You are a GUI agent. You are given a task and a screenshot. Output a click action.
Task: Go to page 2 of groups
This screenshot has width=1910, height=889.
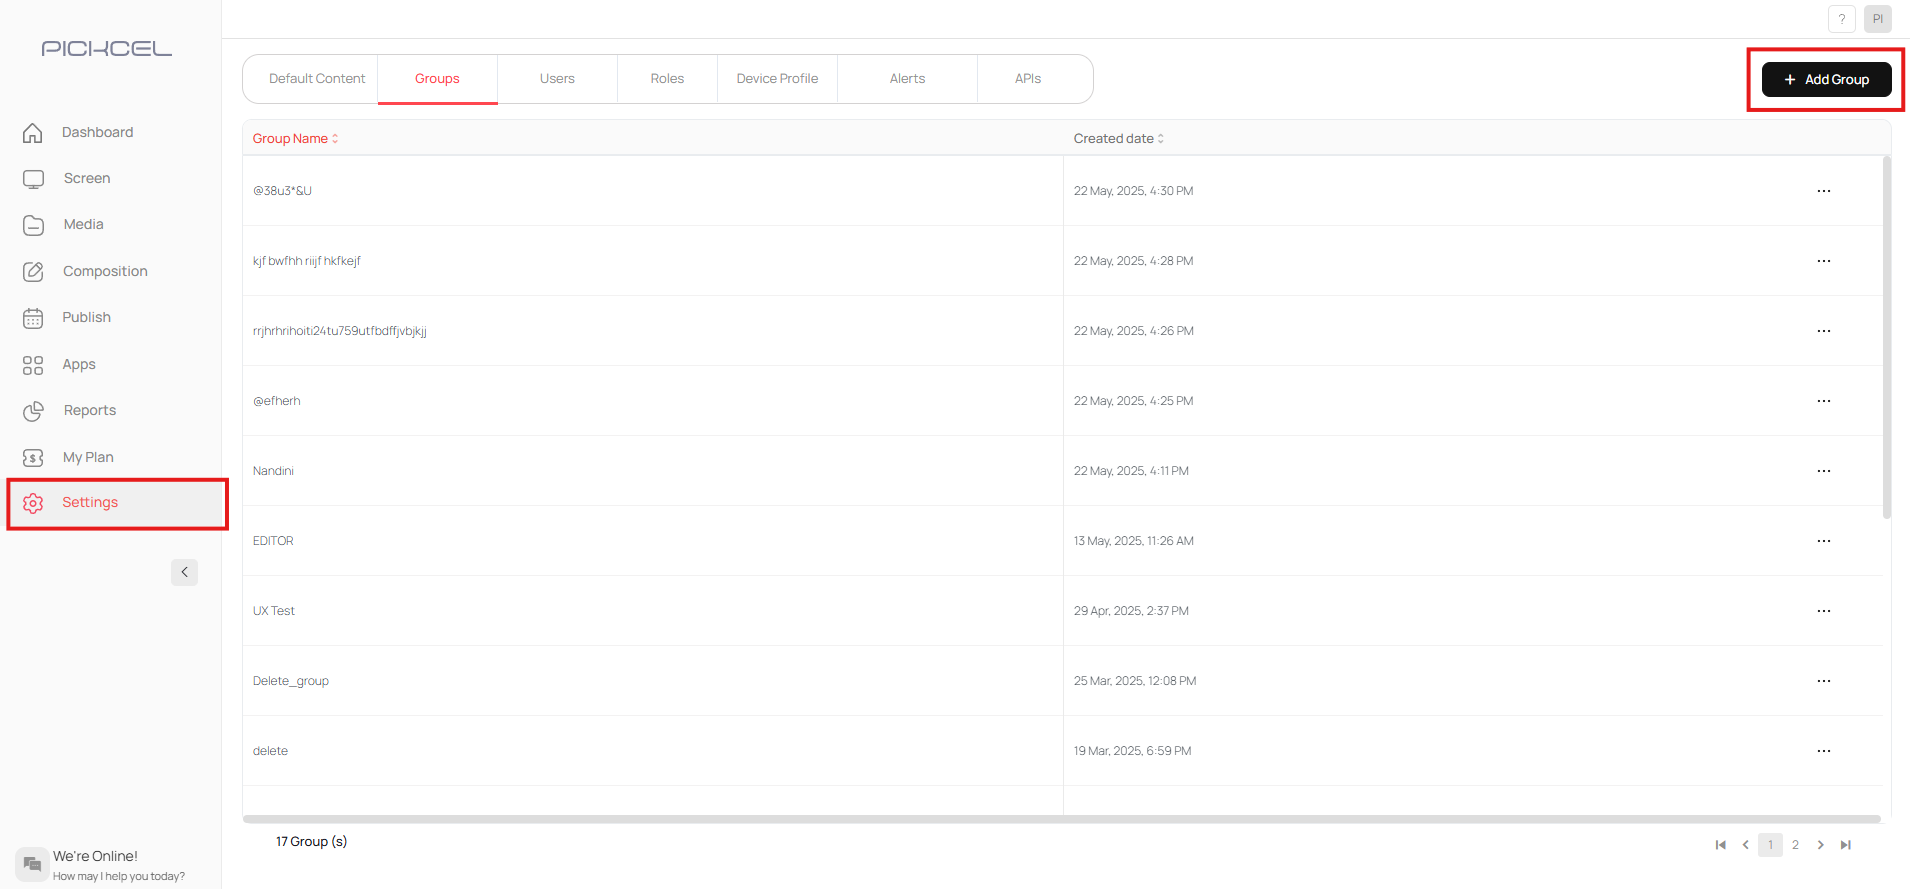tap(1795, 845)
